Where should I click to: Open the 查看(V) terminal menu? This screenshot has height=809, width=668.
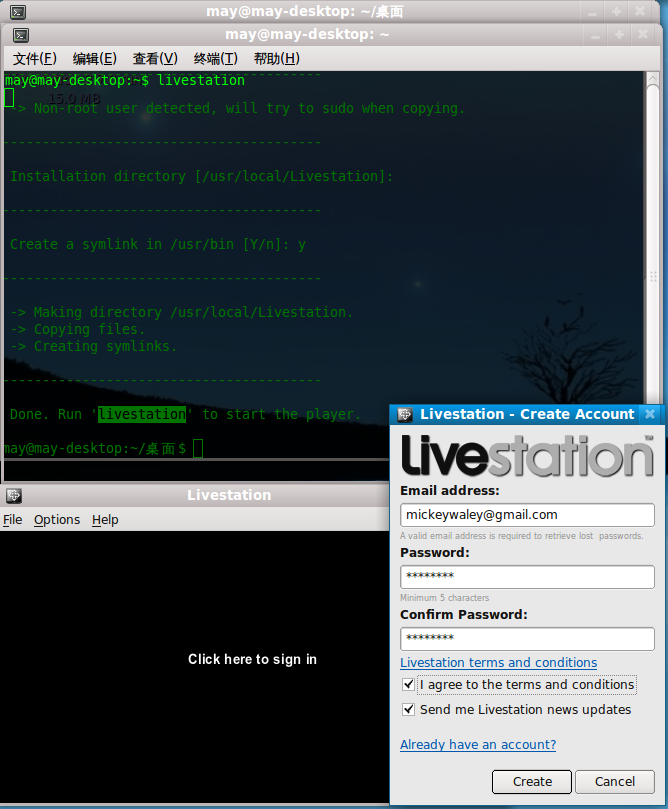coord(155,59)
